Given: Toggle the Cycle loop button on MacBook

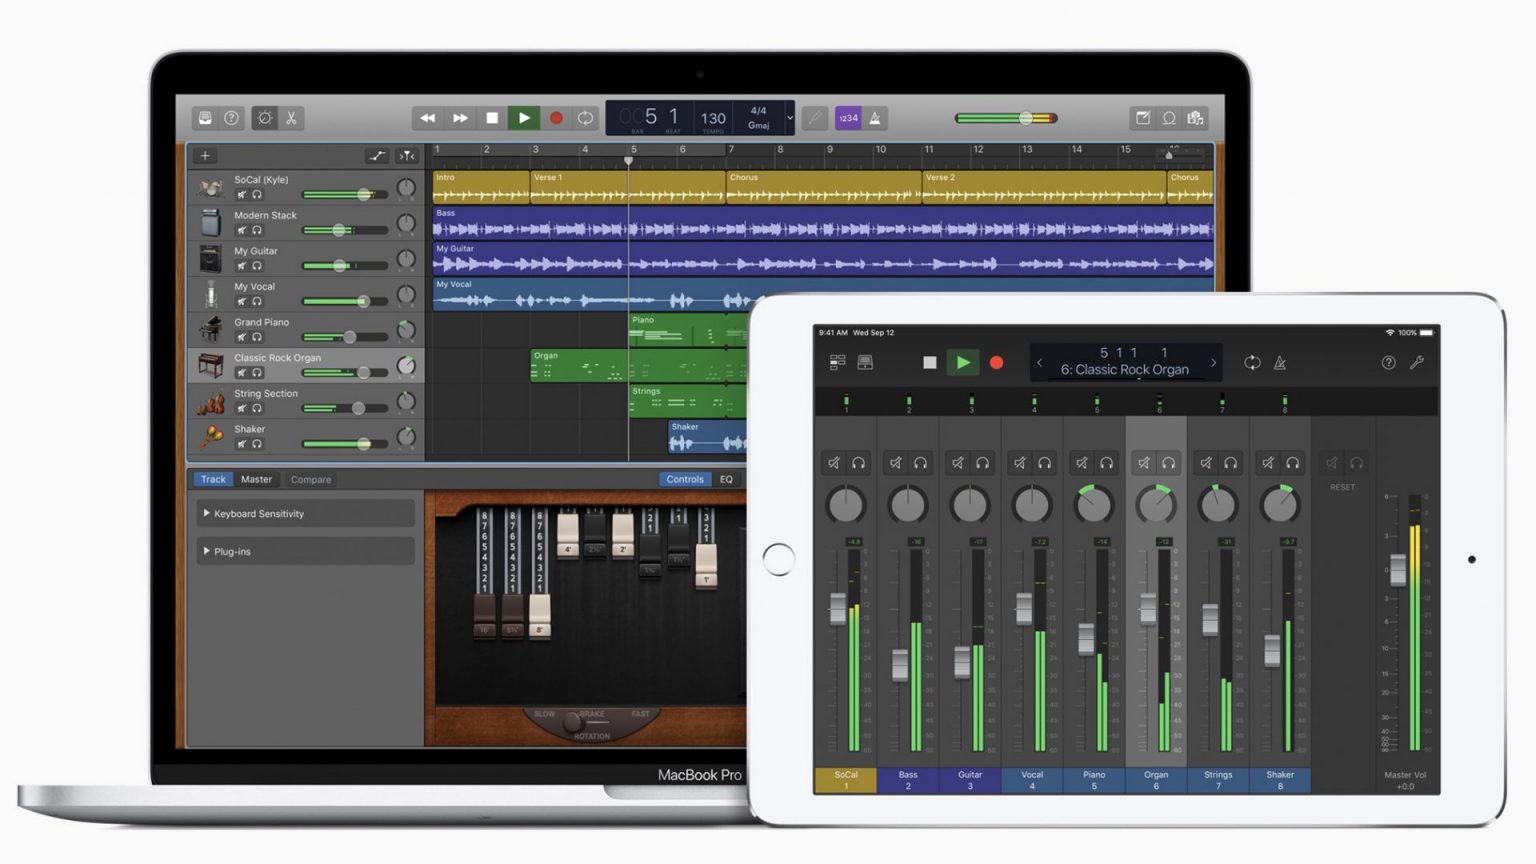Looking at the screenshot, I should coord(585,118).
